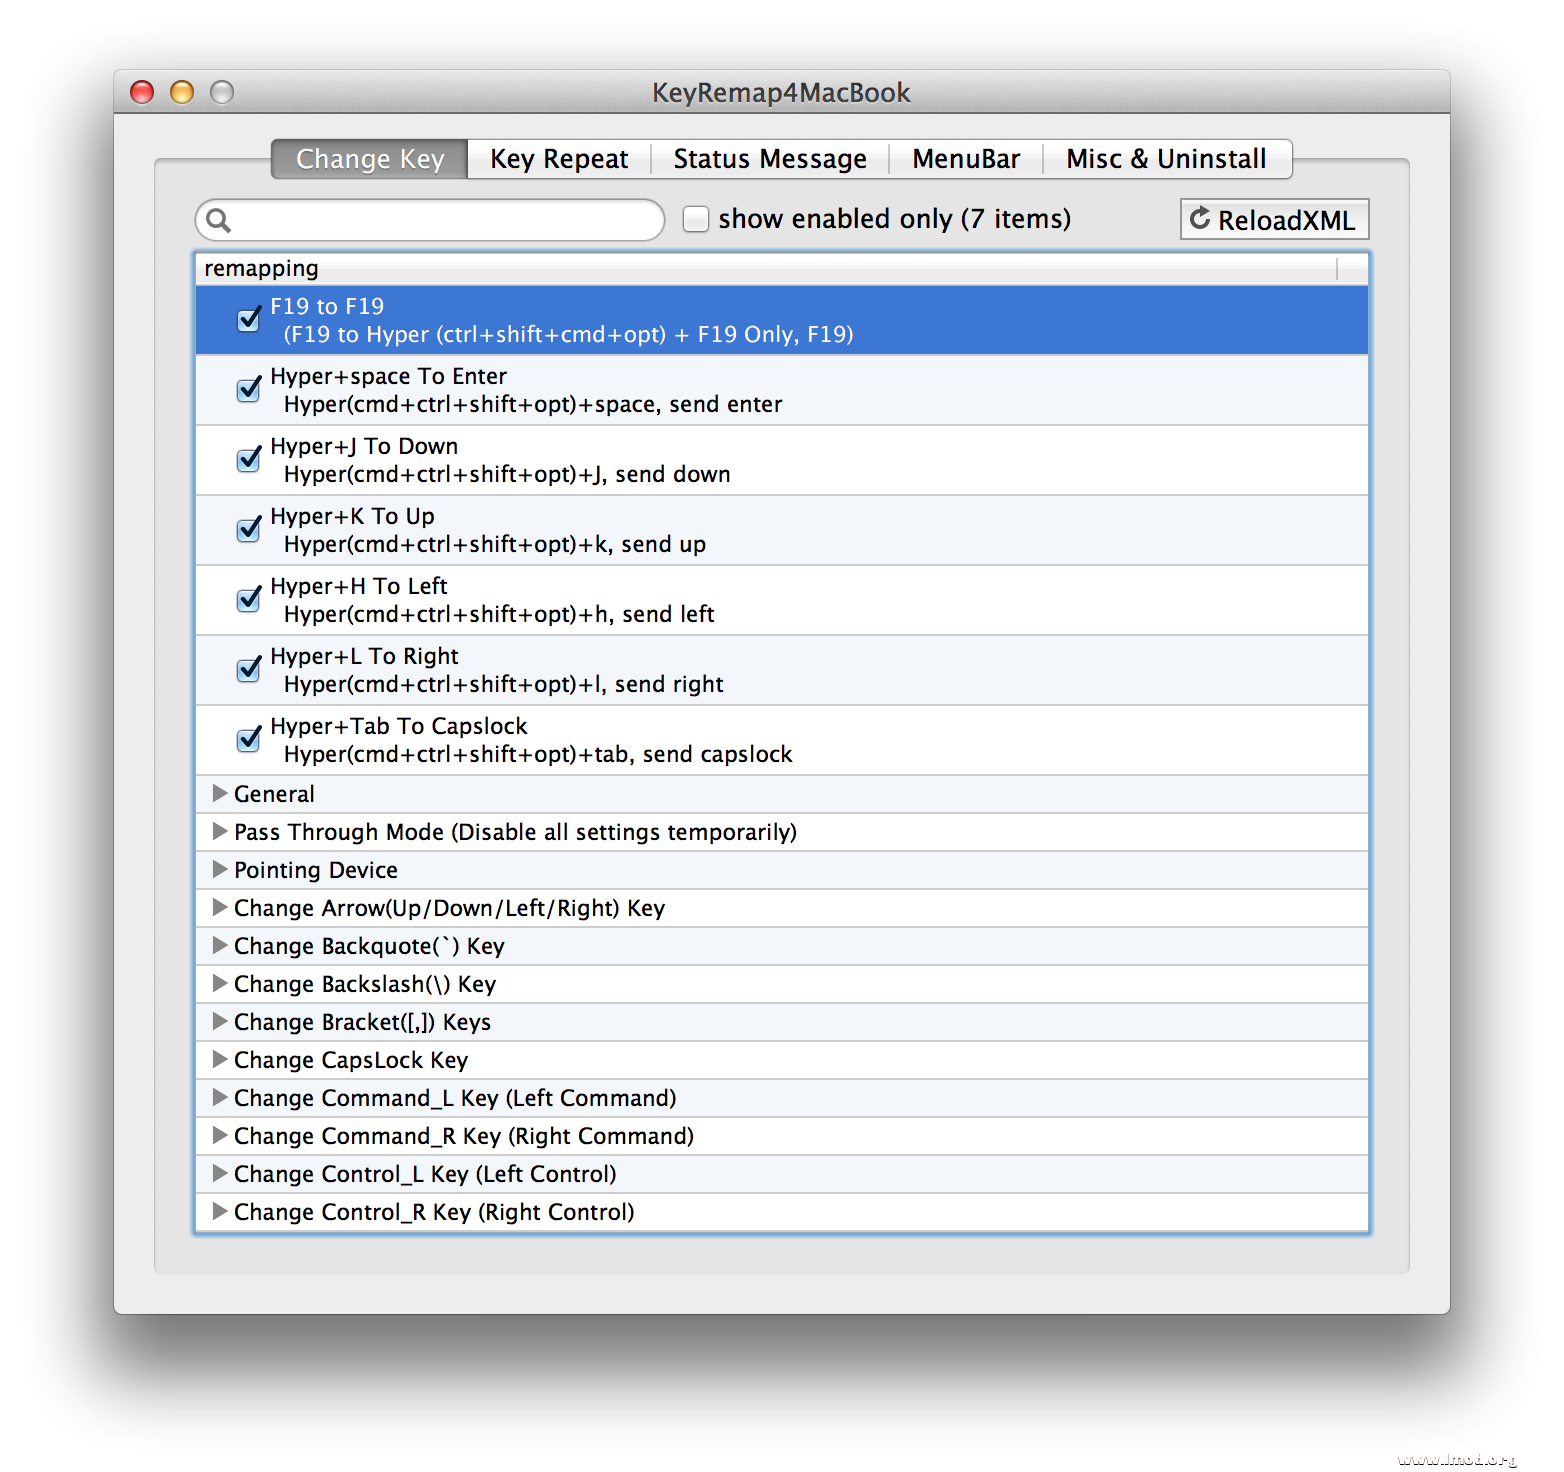Toggle show enabled only checkbox
The width and height of the screenshot is (1564, 1472).
click(696, 219)
